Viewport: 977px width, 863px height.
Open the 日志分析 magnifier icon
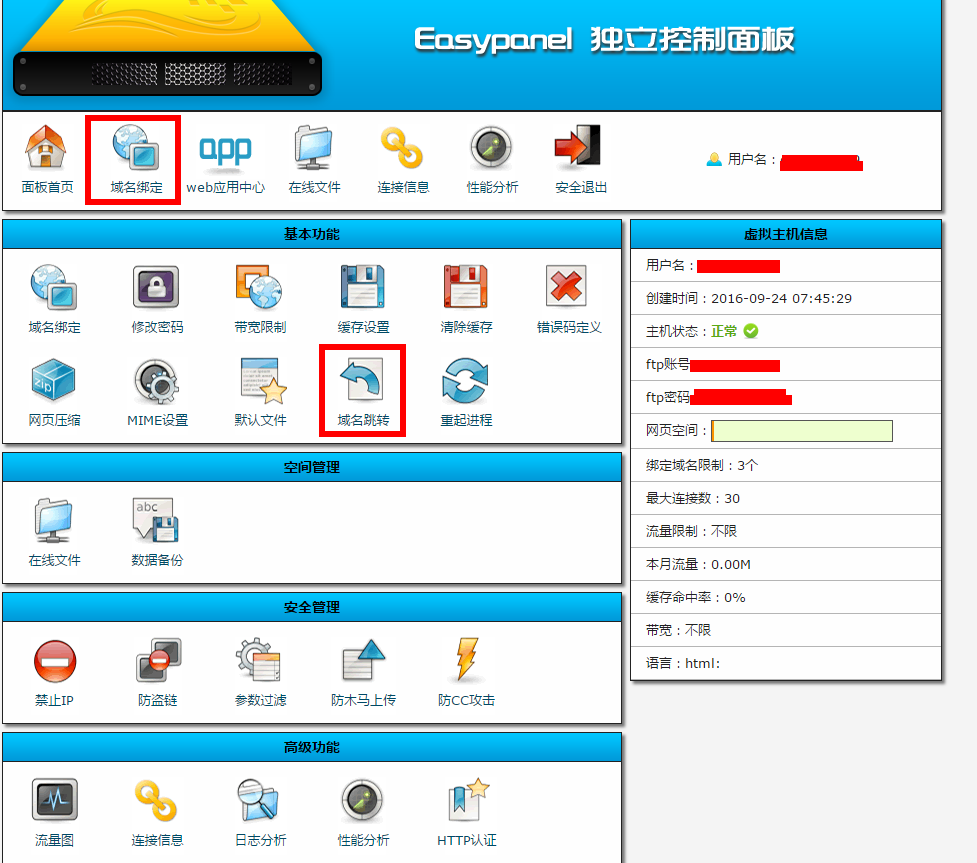pyautogui.click(x=258, y=800)
